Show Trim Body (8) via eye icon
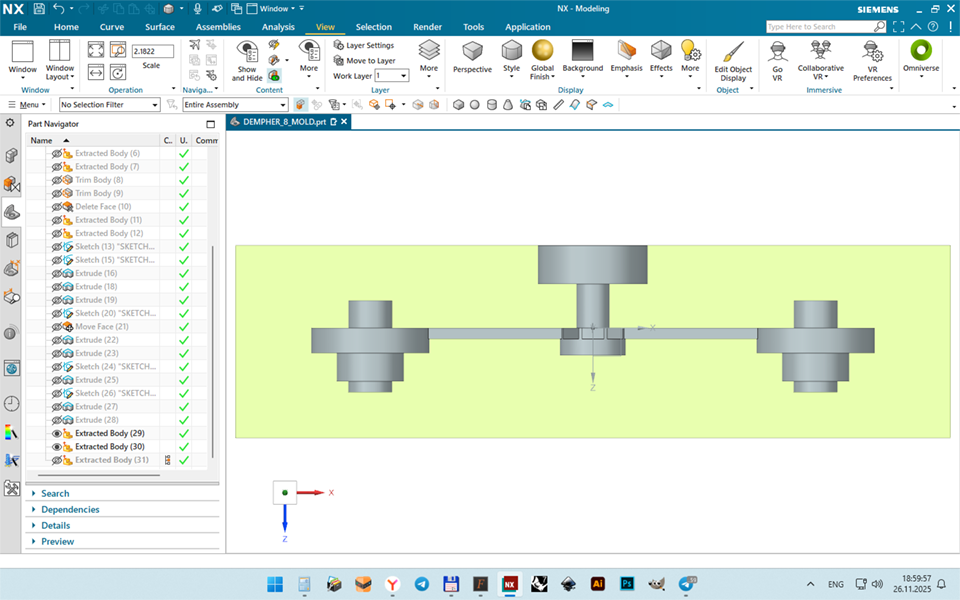 [57, 180]
